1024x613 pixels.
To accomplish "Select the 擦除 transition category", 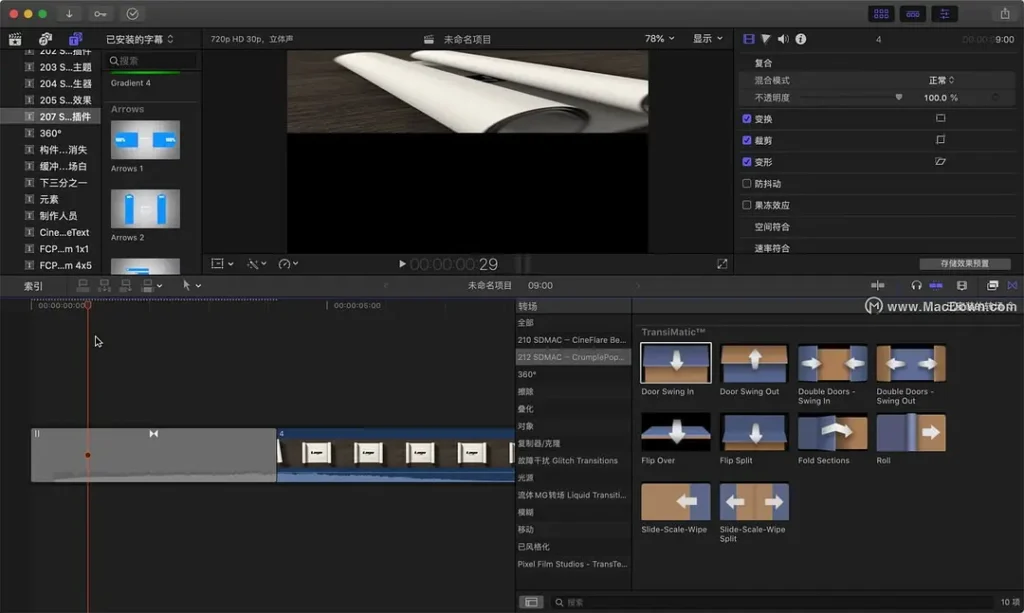I will coord(526,392).
